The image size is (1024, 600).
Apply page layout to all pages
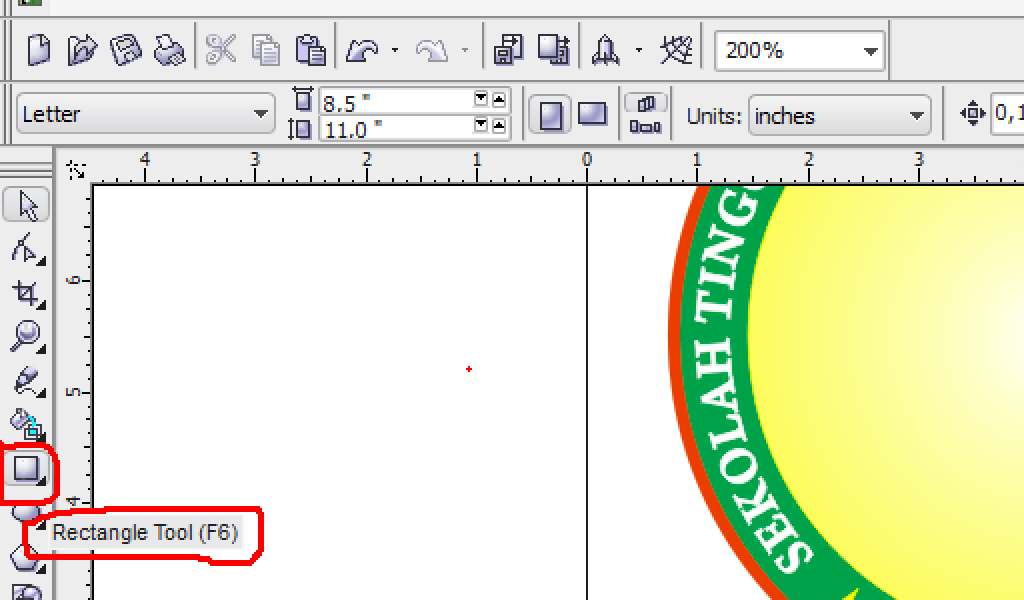click(646, 103)
